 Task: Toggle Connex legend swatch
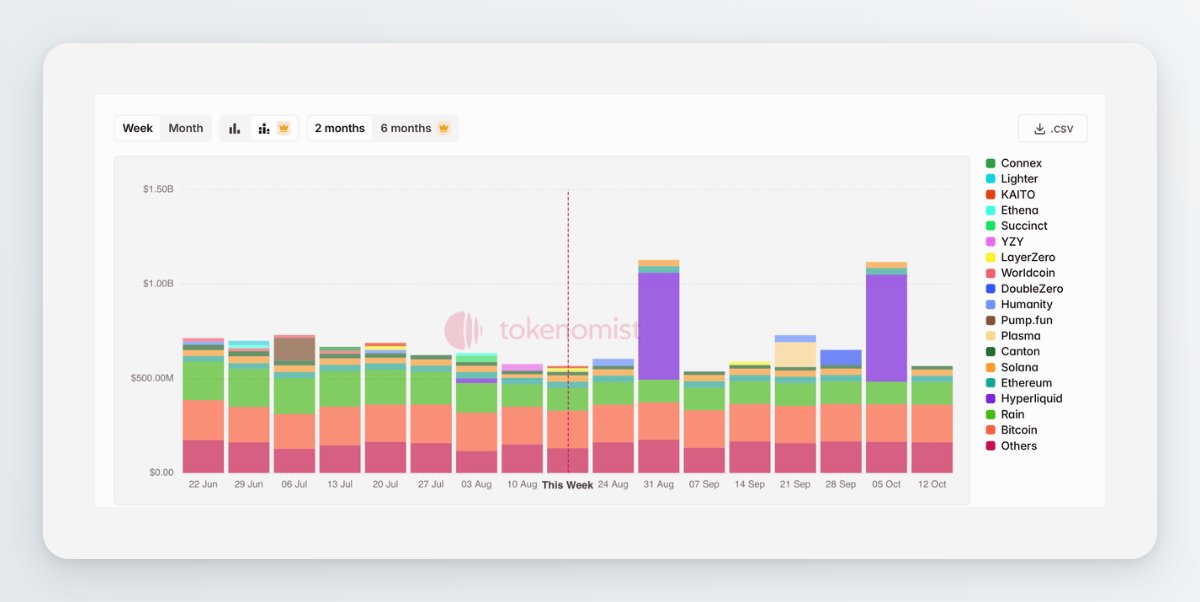991,163
